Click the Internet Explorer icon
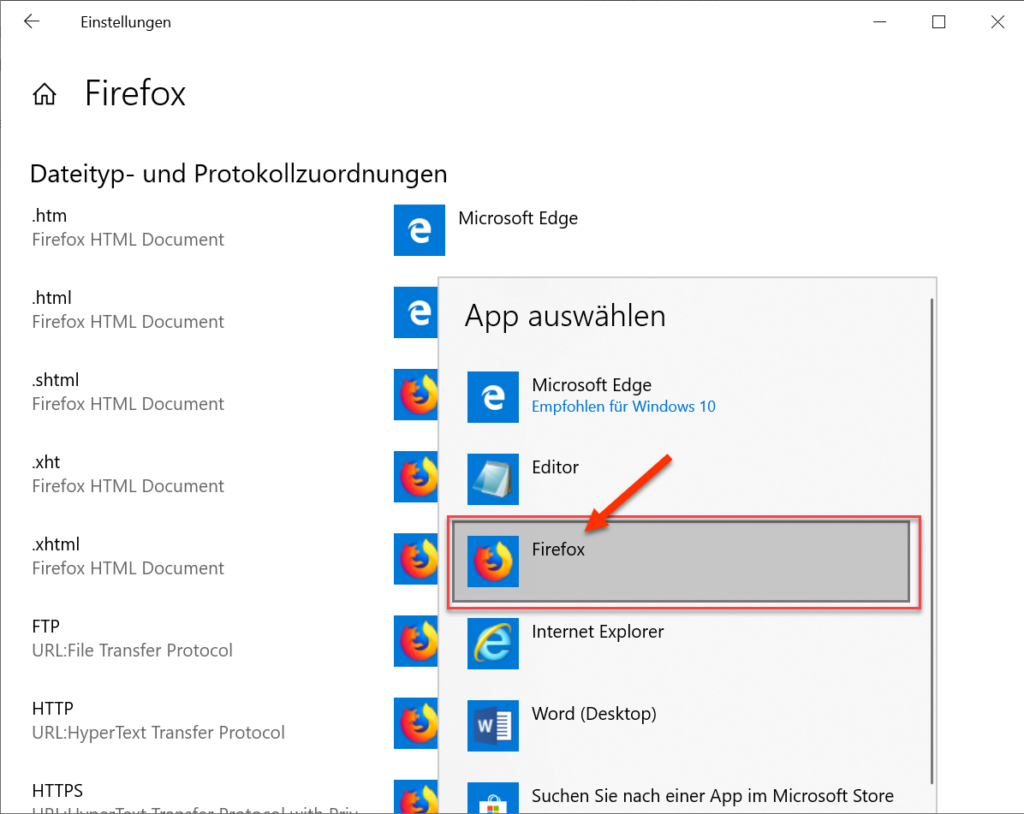Viewport: 1024px width, 814px height. [493, 643]
